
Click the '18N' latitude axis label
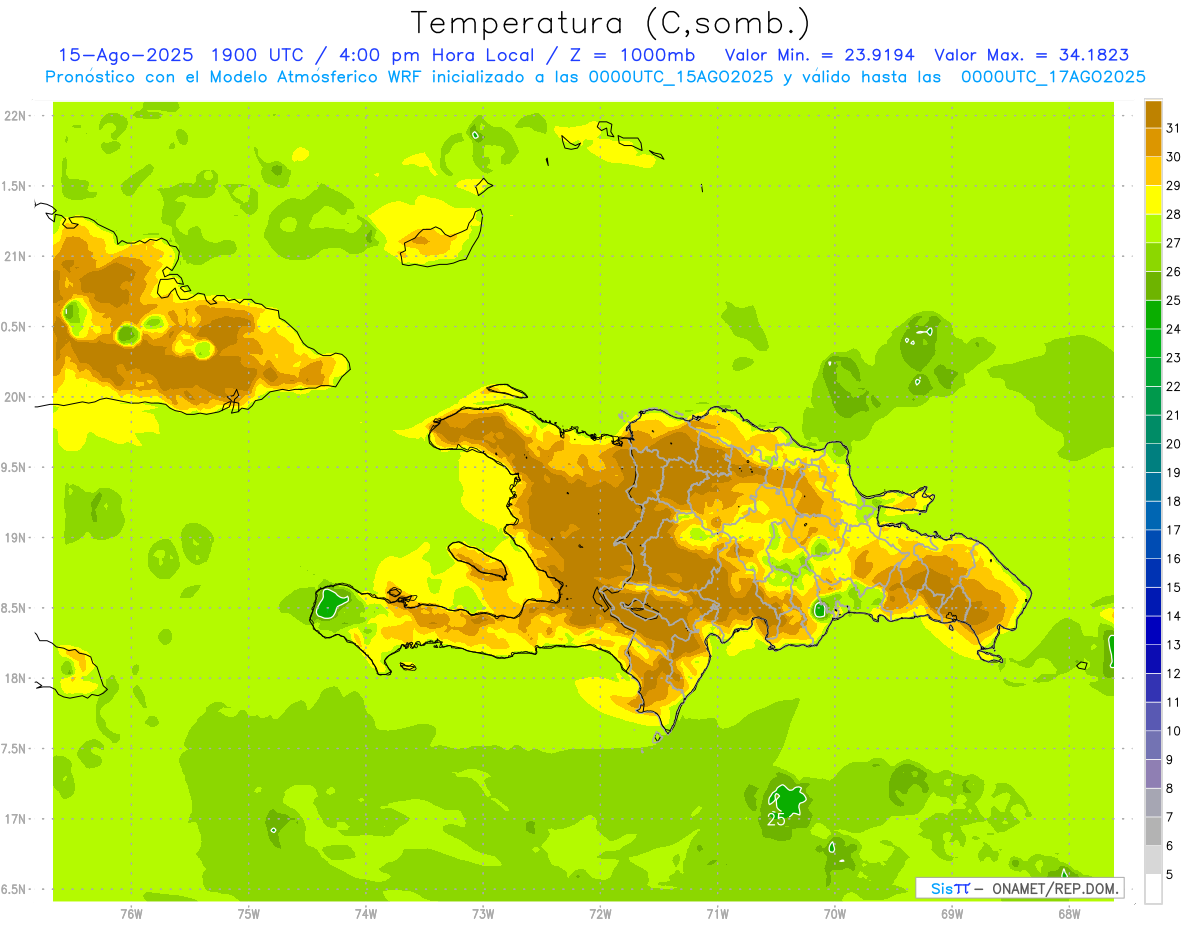tap(16, 678)
